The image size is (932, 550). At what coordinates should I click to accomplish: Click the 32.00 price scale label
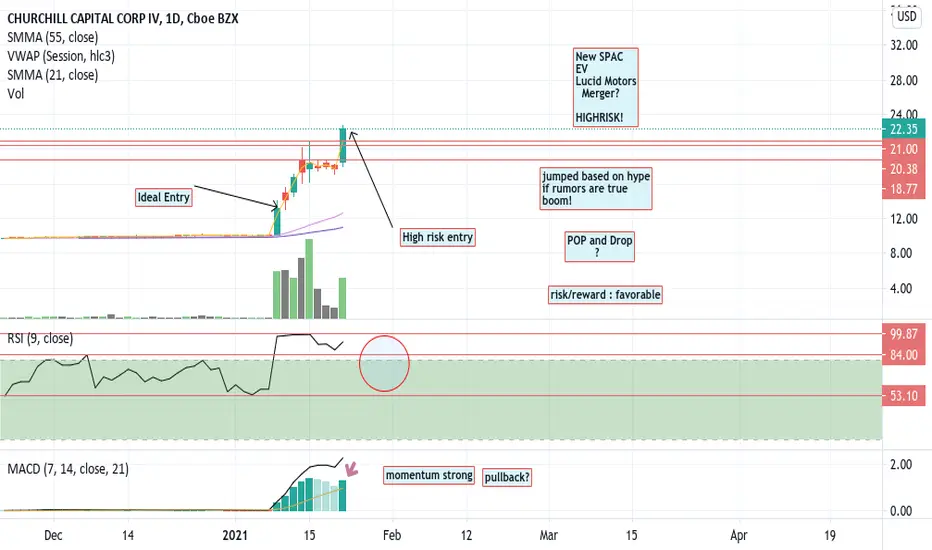pyautogui.click(x=903, y=45)
